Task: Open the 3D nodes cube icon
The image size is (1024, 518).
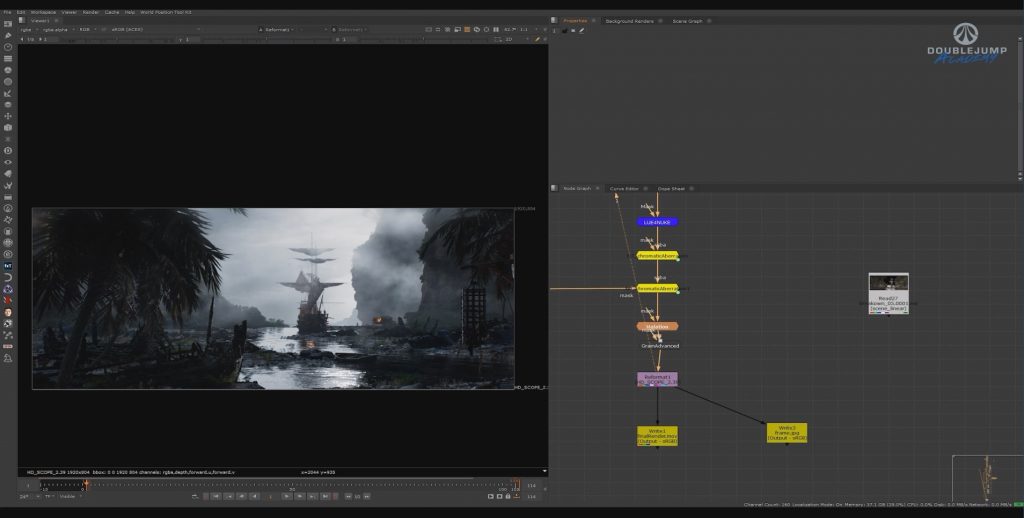Action: click(x=8, y=128)
